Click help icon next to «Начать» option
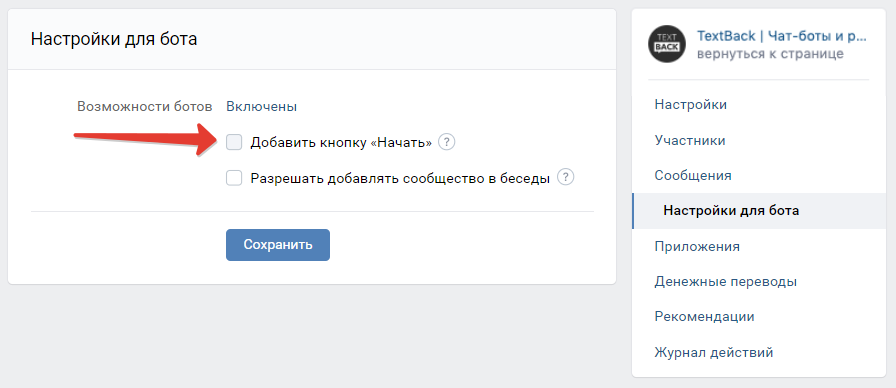Image resolution: width=896 pixels, height=388 pixels. (446, 142)
